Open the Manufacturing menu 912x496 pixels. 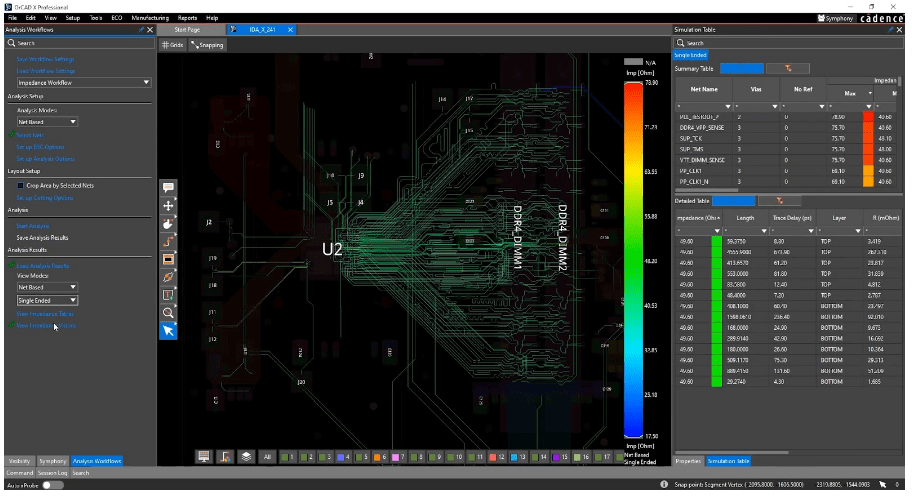point(150,18)
